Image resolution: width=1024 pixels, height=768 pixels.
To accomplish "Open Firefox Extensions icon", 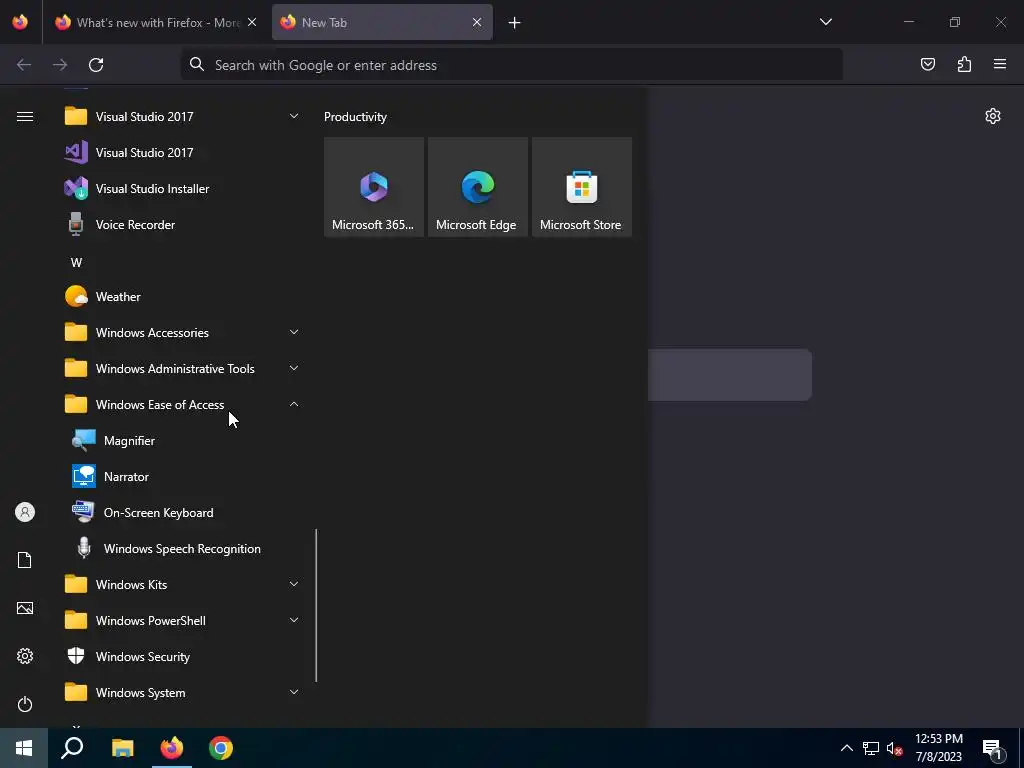I will 964,64.
